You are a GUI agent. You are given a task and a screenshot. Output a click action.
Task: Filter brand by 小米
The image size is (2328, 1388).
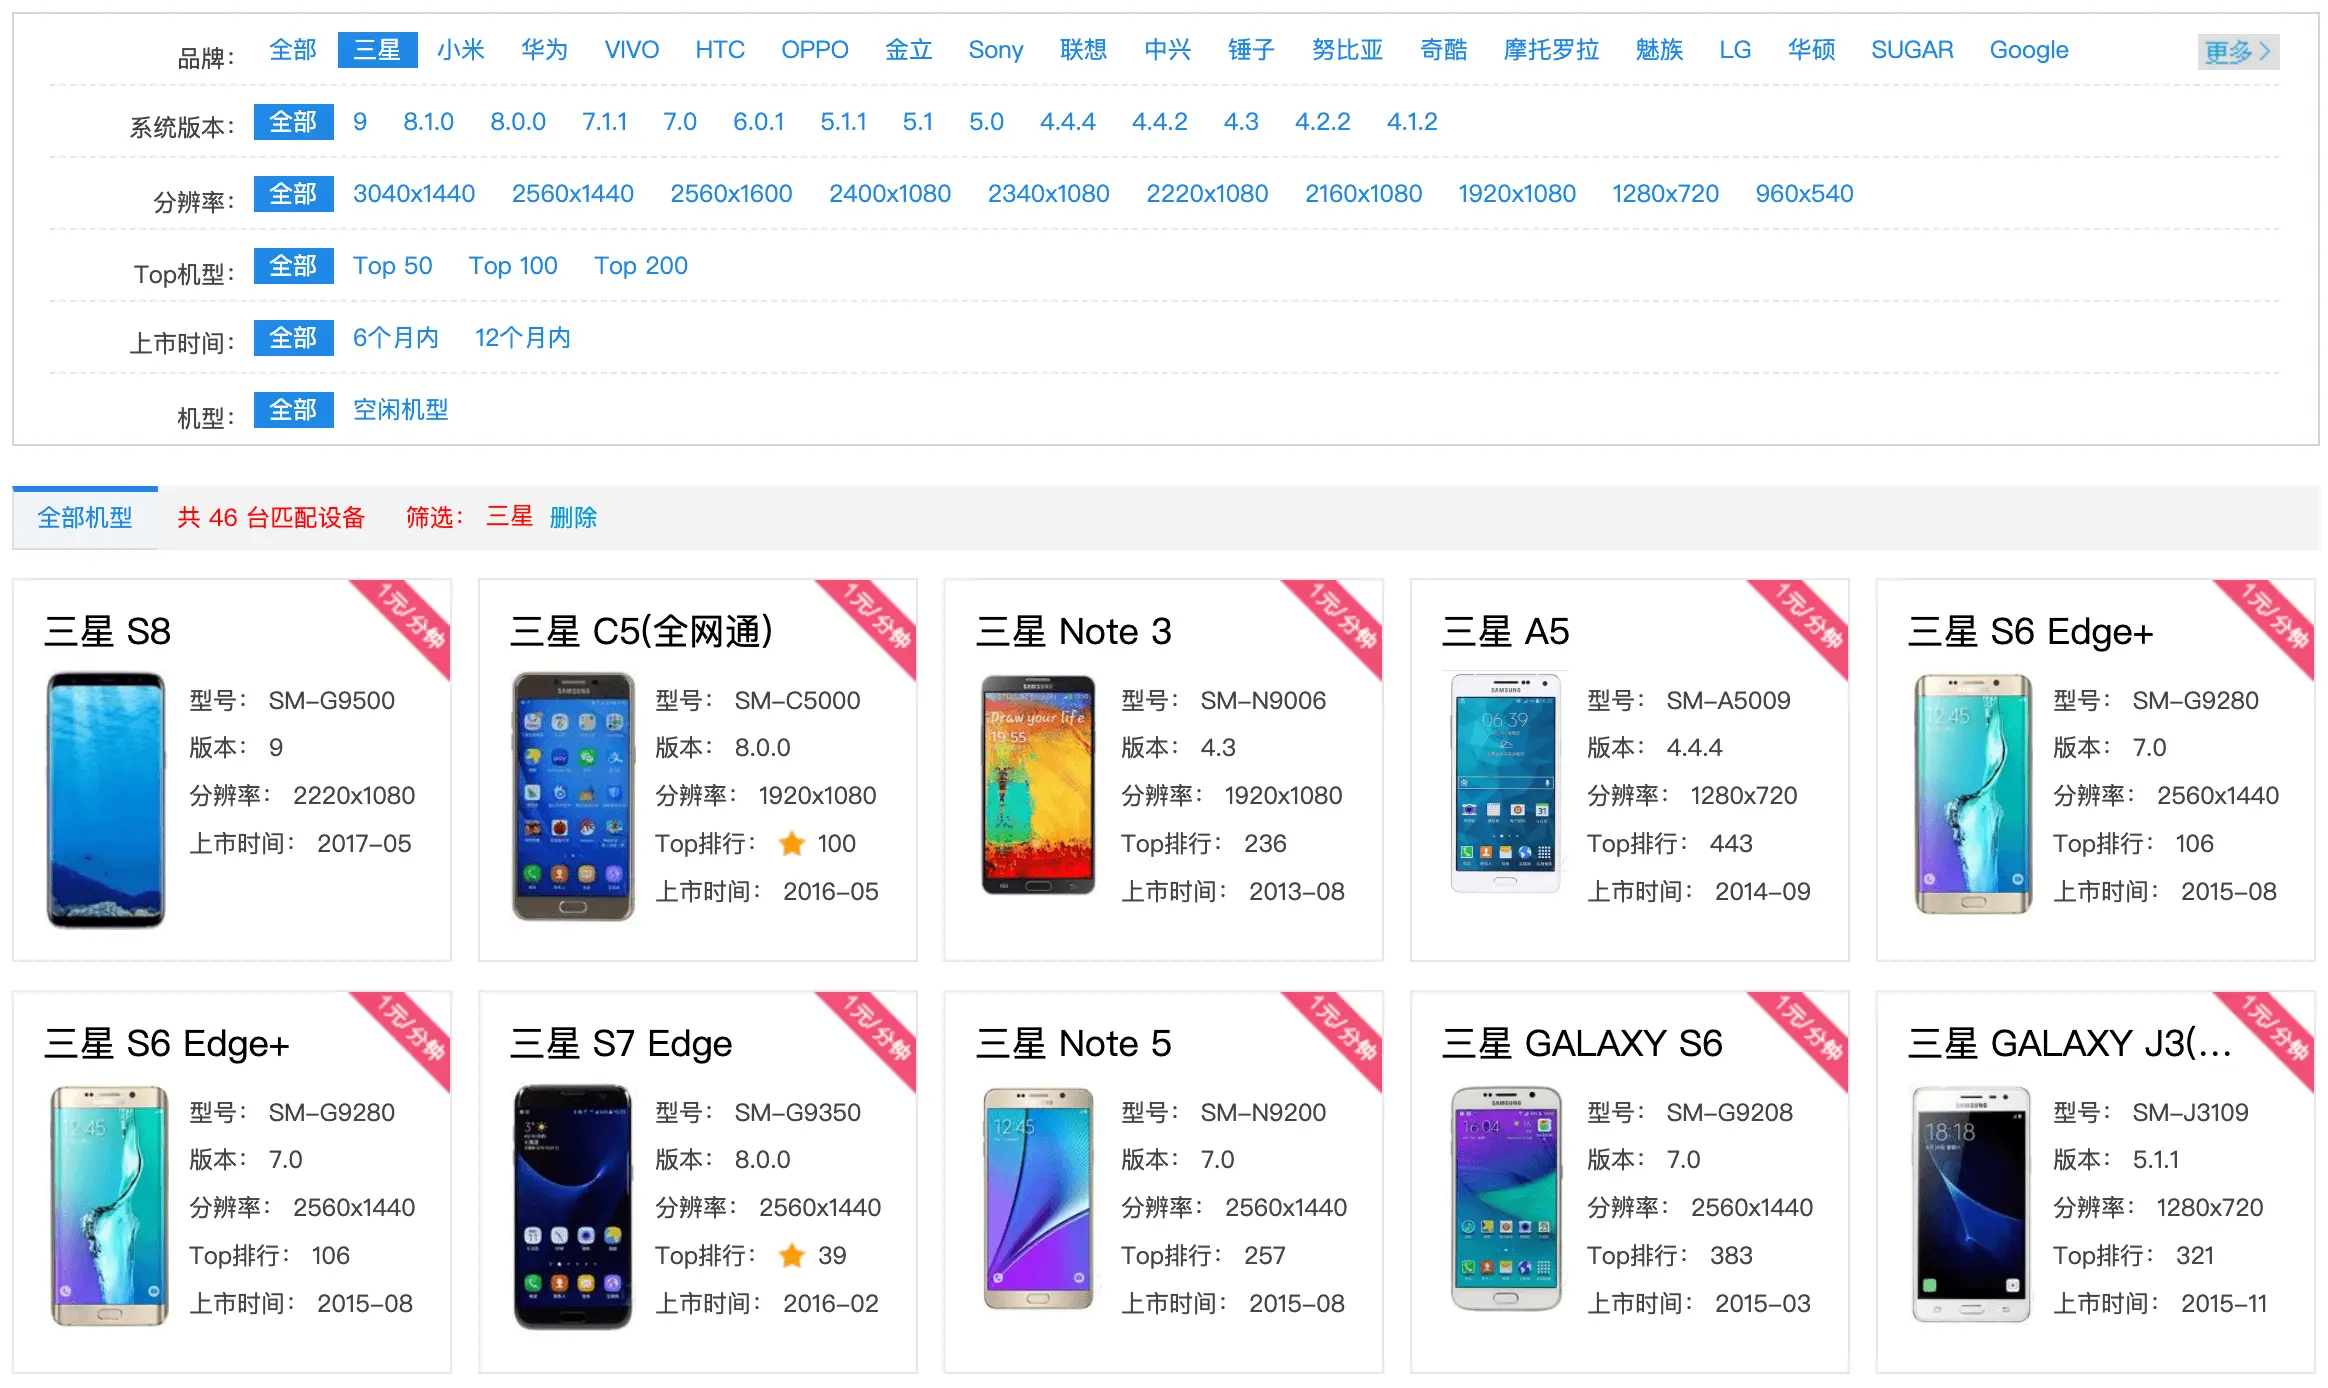click(460, 50)
